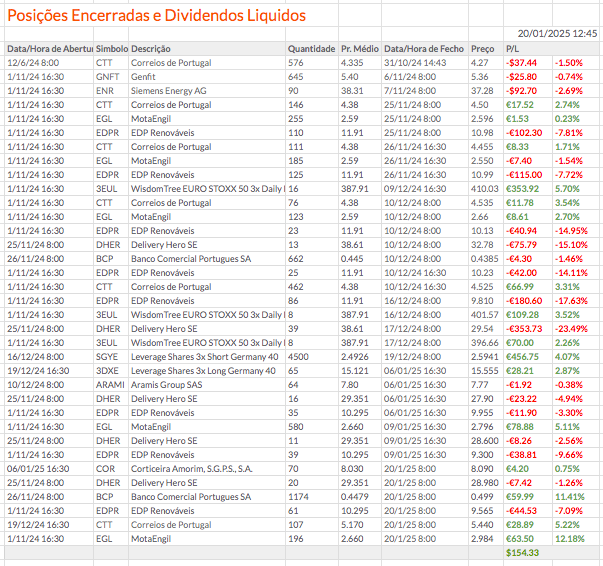Screen dimensions: 603x566
Task: Select the P/L cell €456.75
Action: click(522, 357)
